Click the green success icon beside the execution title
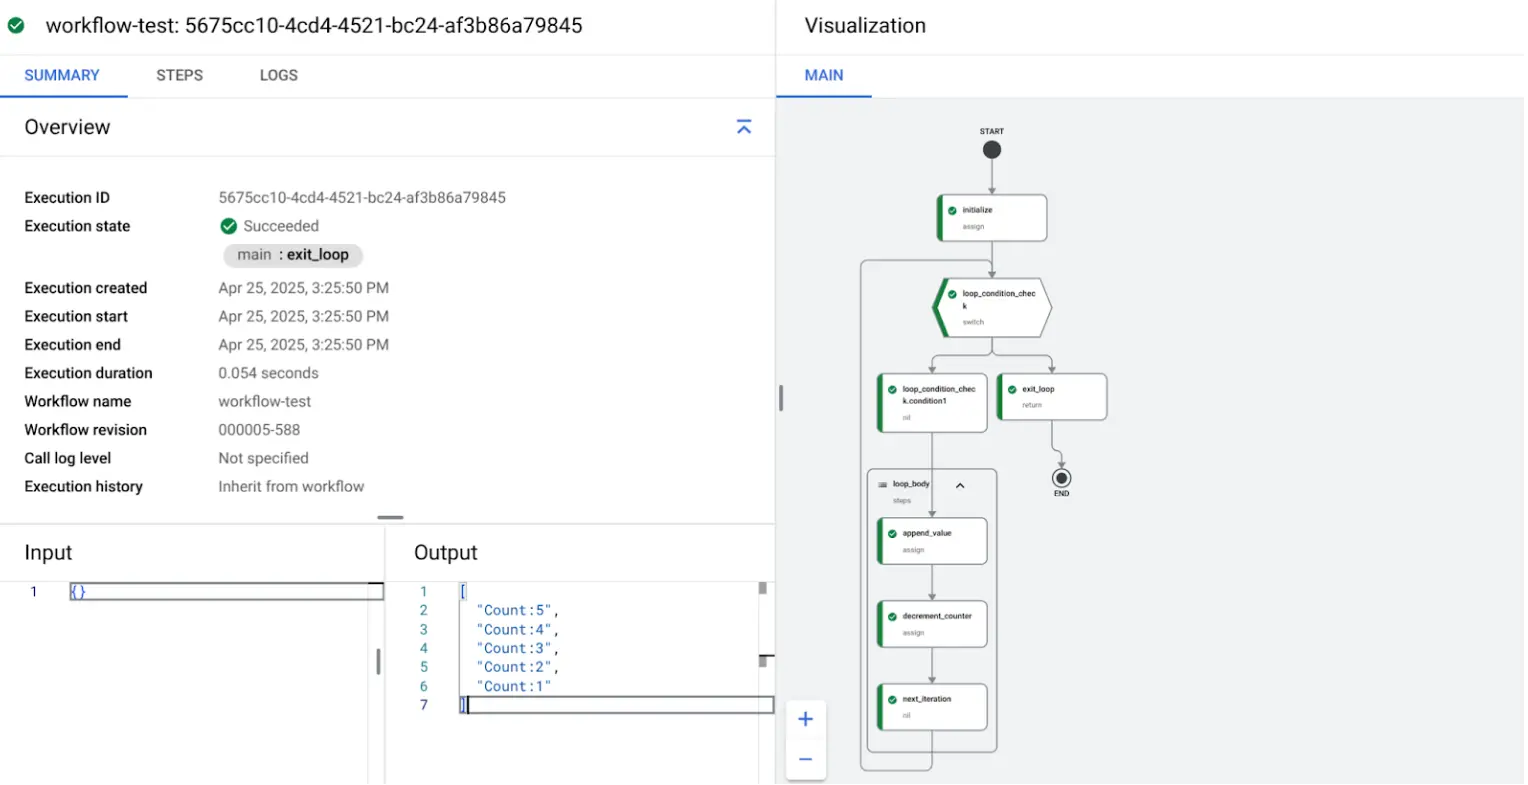Image resolution: width=1528 pixels, height=785 pixels. click(18, 25)
